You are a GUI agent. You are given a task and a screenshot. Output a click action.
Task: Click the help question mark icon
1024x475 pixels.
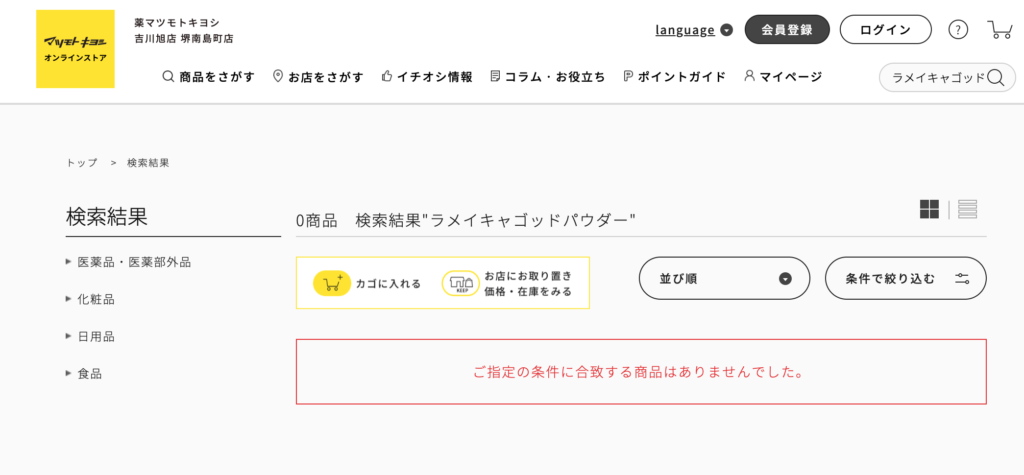958,29
